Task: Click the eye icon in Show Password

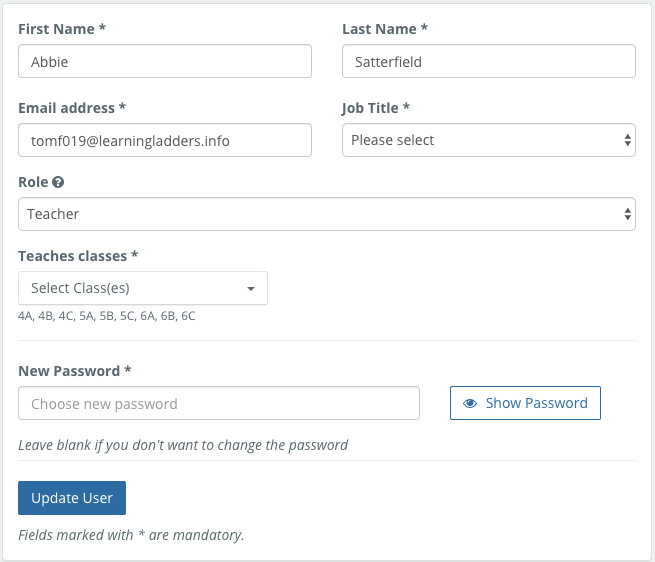Action: (470, 403)
